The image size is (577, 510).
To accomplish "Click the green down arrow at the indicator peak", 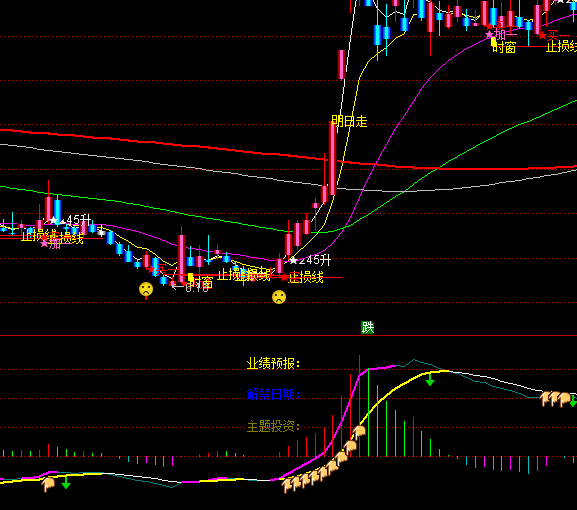I will tap(430, 379).
